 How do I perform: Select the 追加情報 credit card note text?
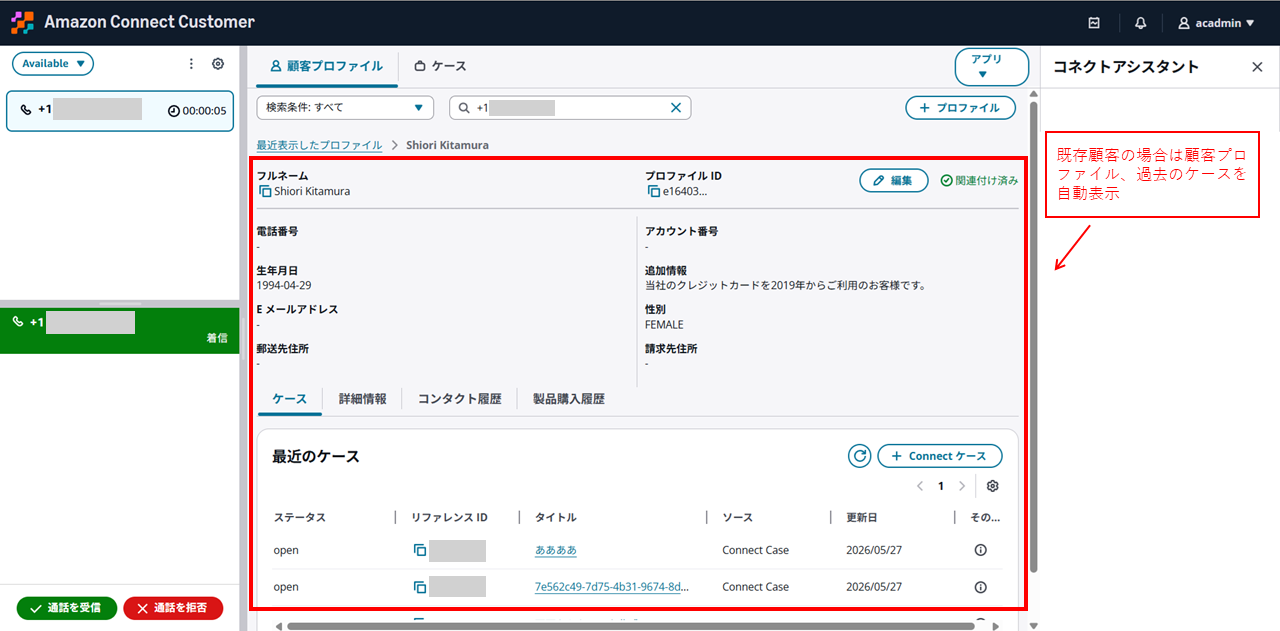(785, 285)
